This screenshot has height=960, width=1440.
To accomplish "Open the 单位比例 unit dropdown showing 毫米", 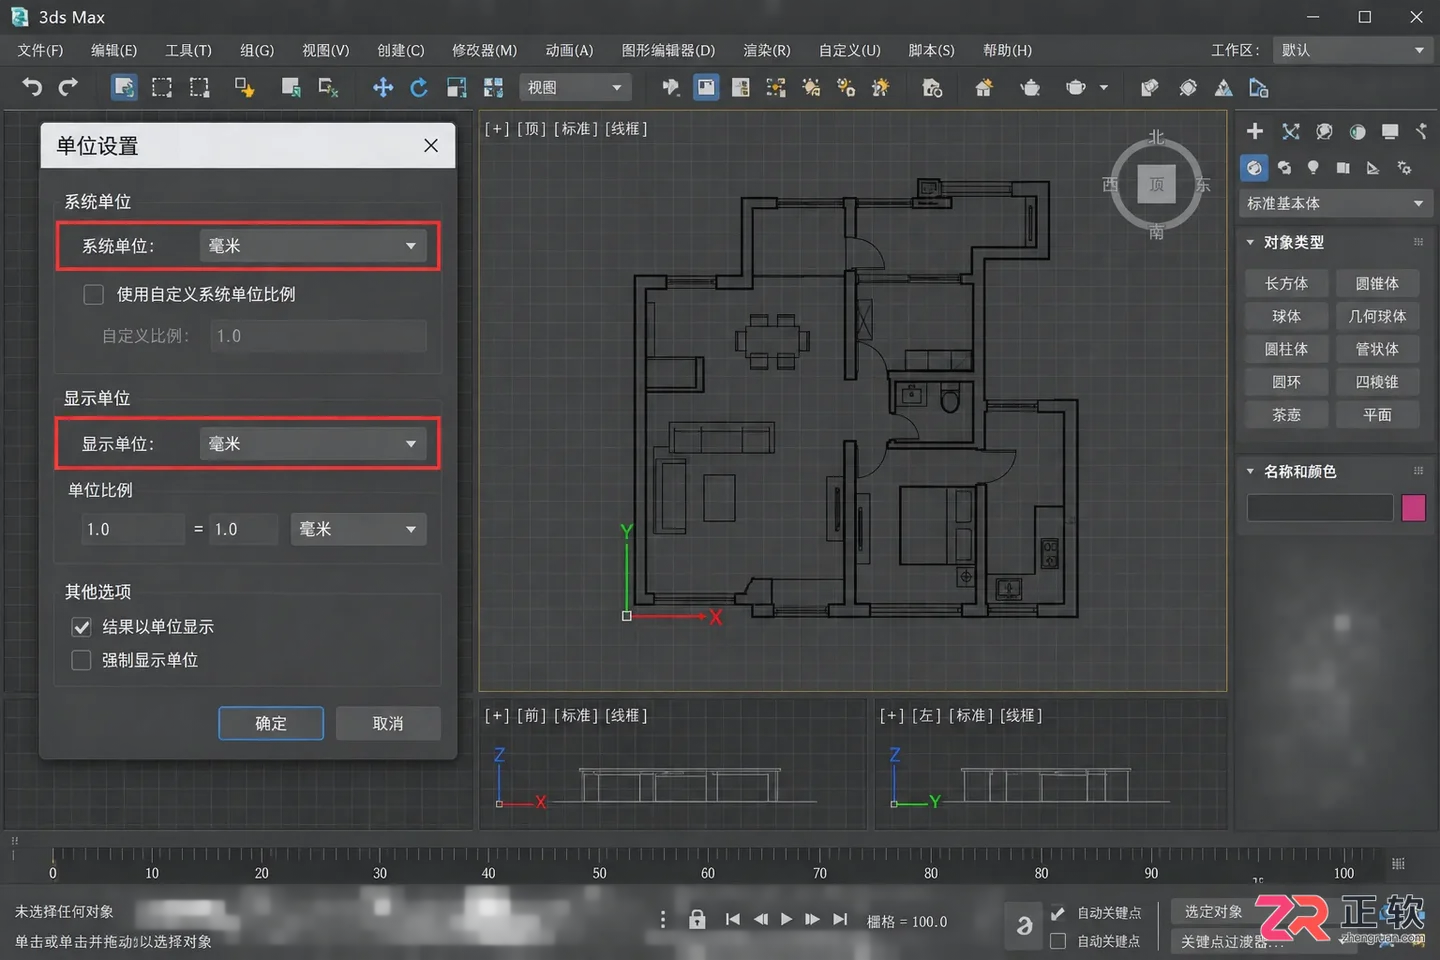I will (358, 529).
